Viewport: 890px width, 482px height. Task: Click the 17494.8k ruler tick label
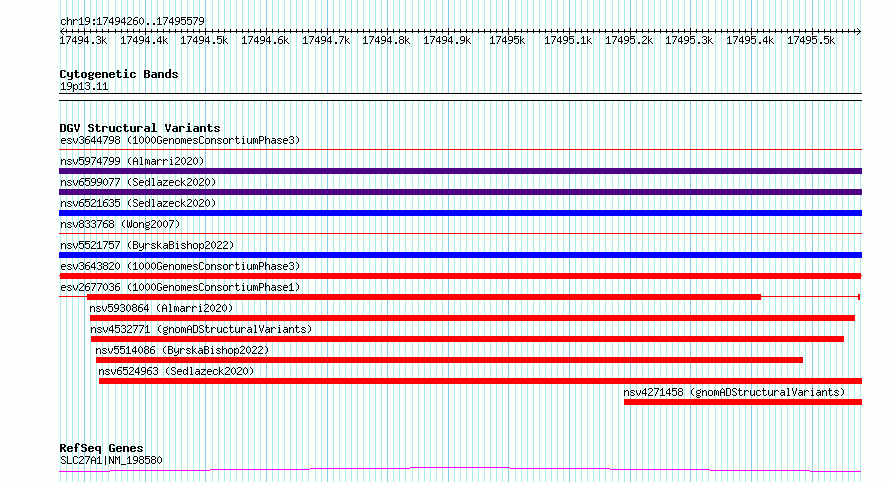pyautogui.click(x=386, y=40)
